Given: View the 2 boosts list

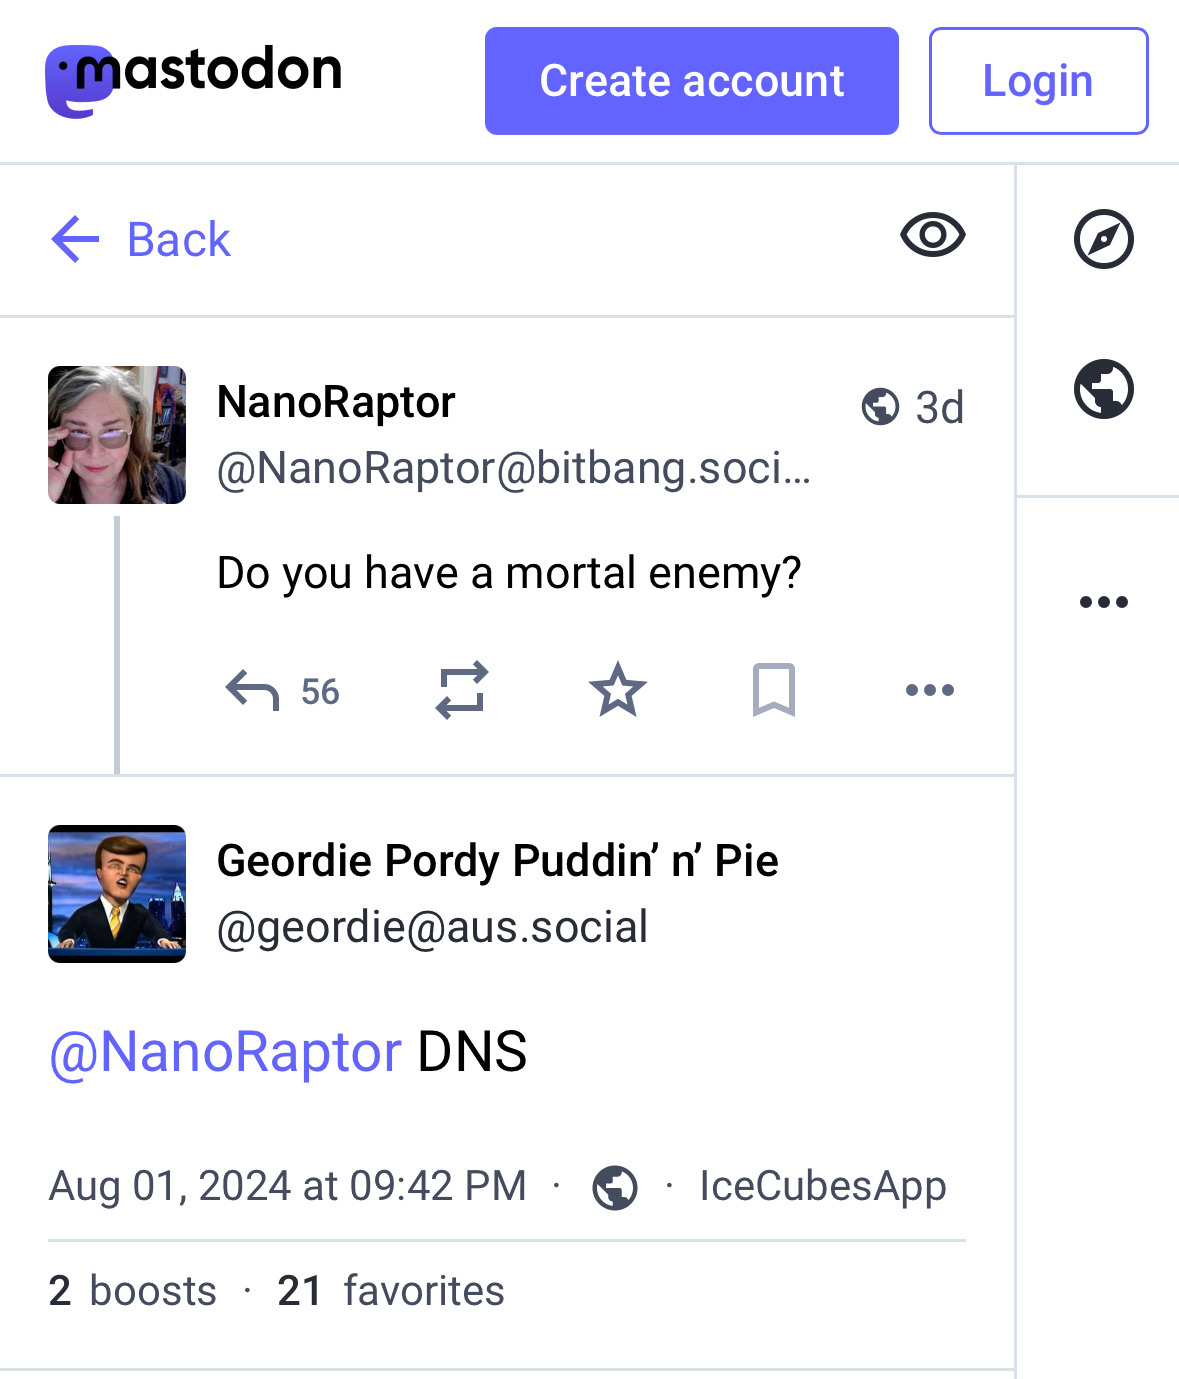Looking at the screenshot, I should [132, 1291].
